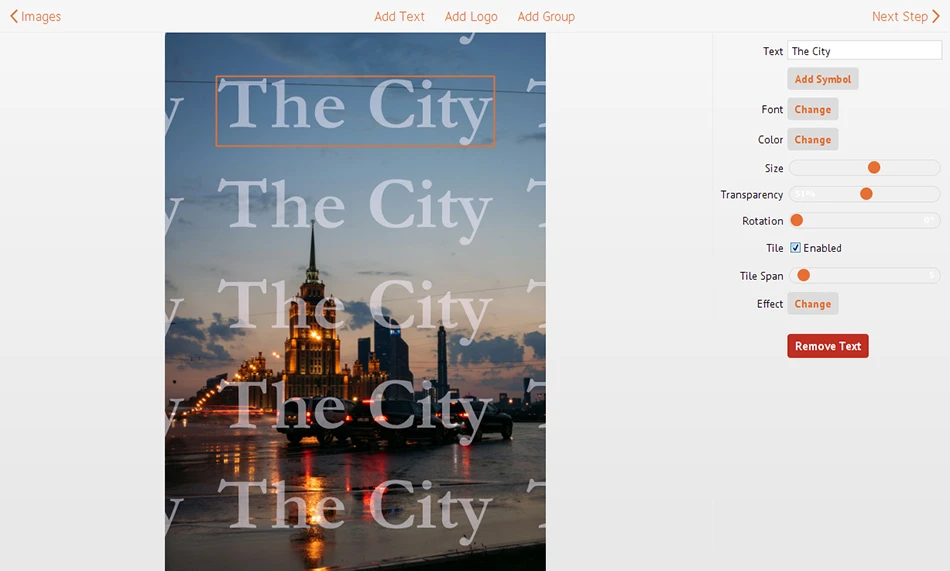The width and height of the screenshot is (950, 571).
Task: Click the Size slider handle
Action: (x=874, y=168)
